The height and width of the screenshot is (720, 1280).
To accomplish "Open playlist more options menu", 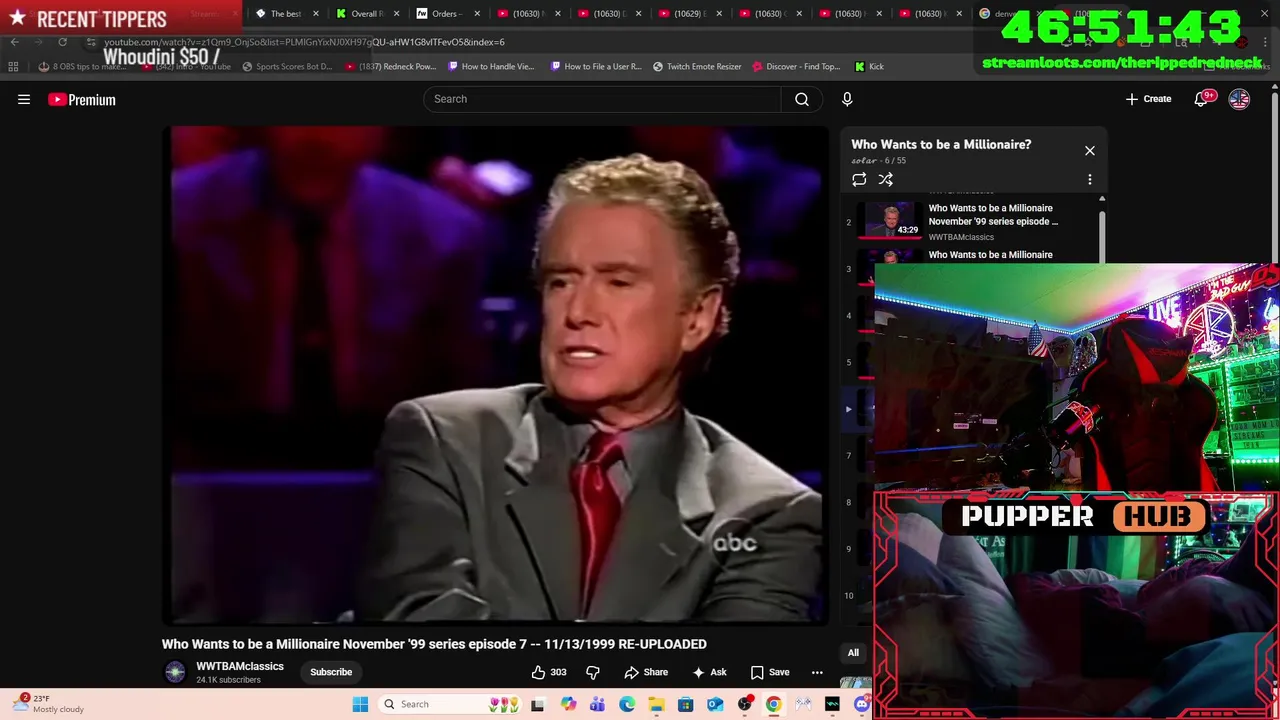I will click(x=1090, y=180).
